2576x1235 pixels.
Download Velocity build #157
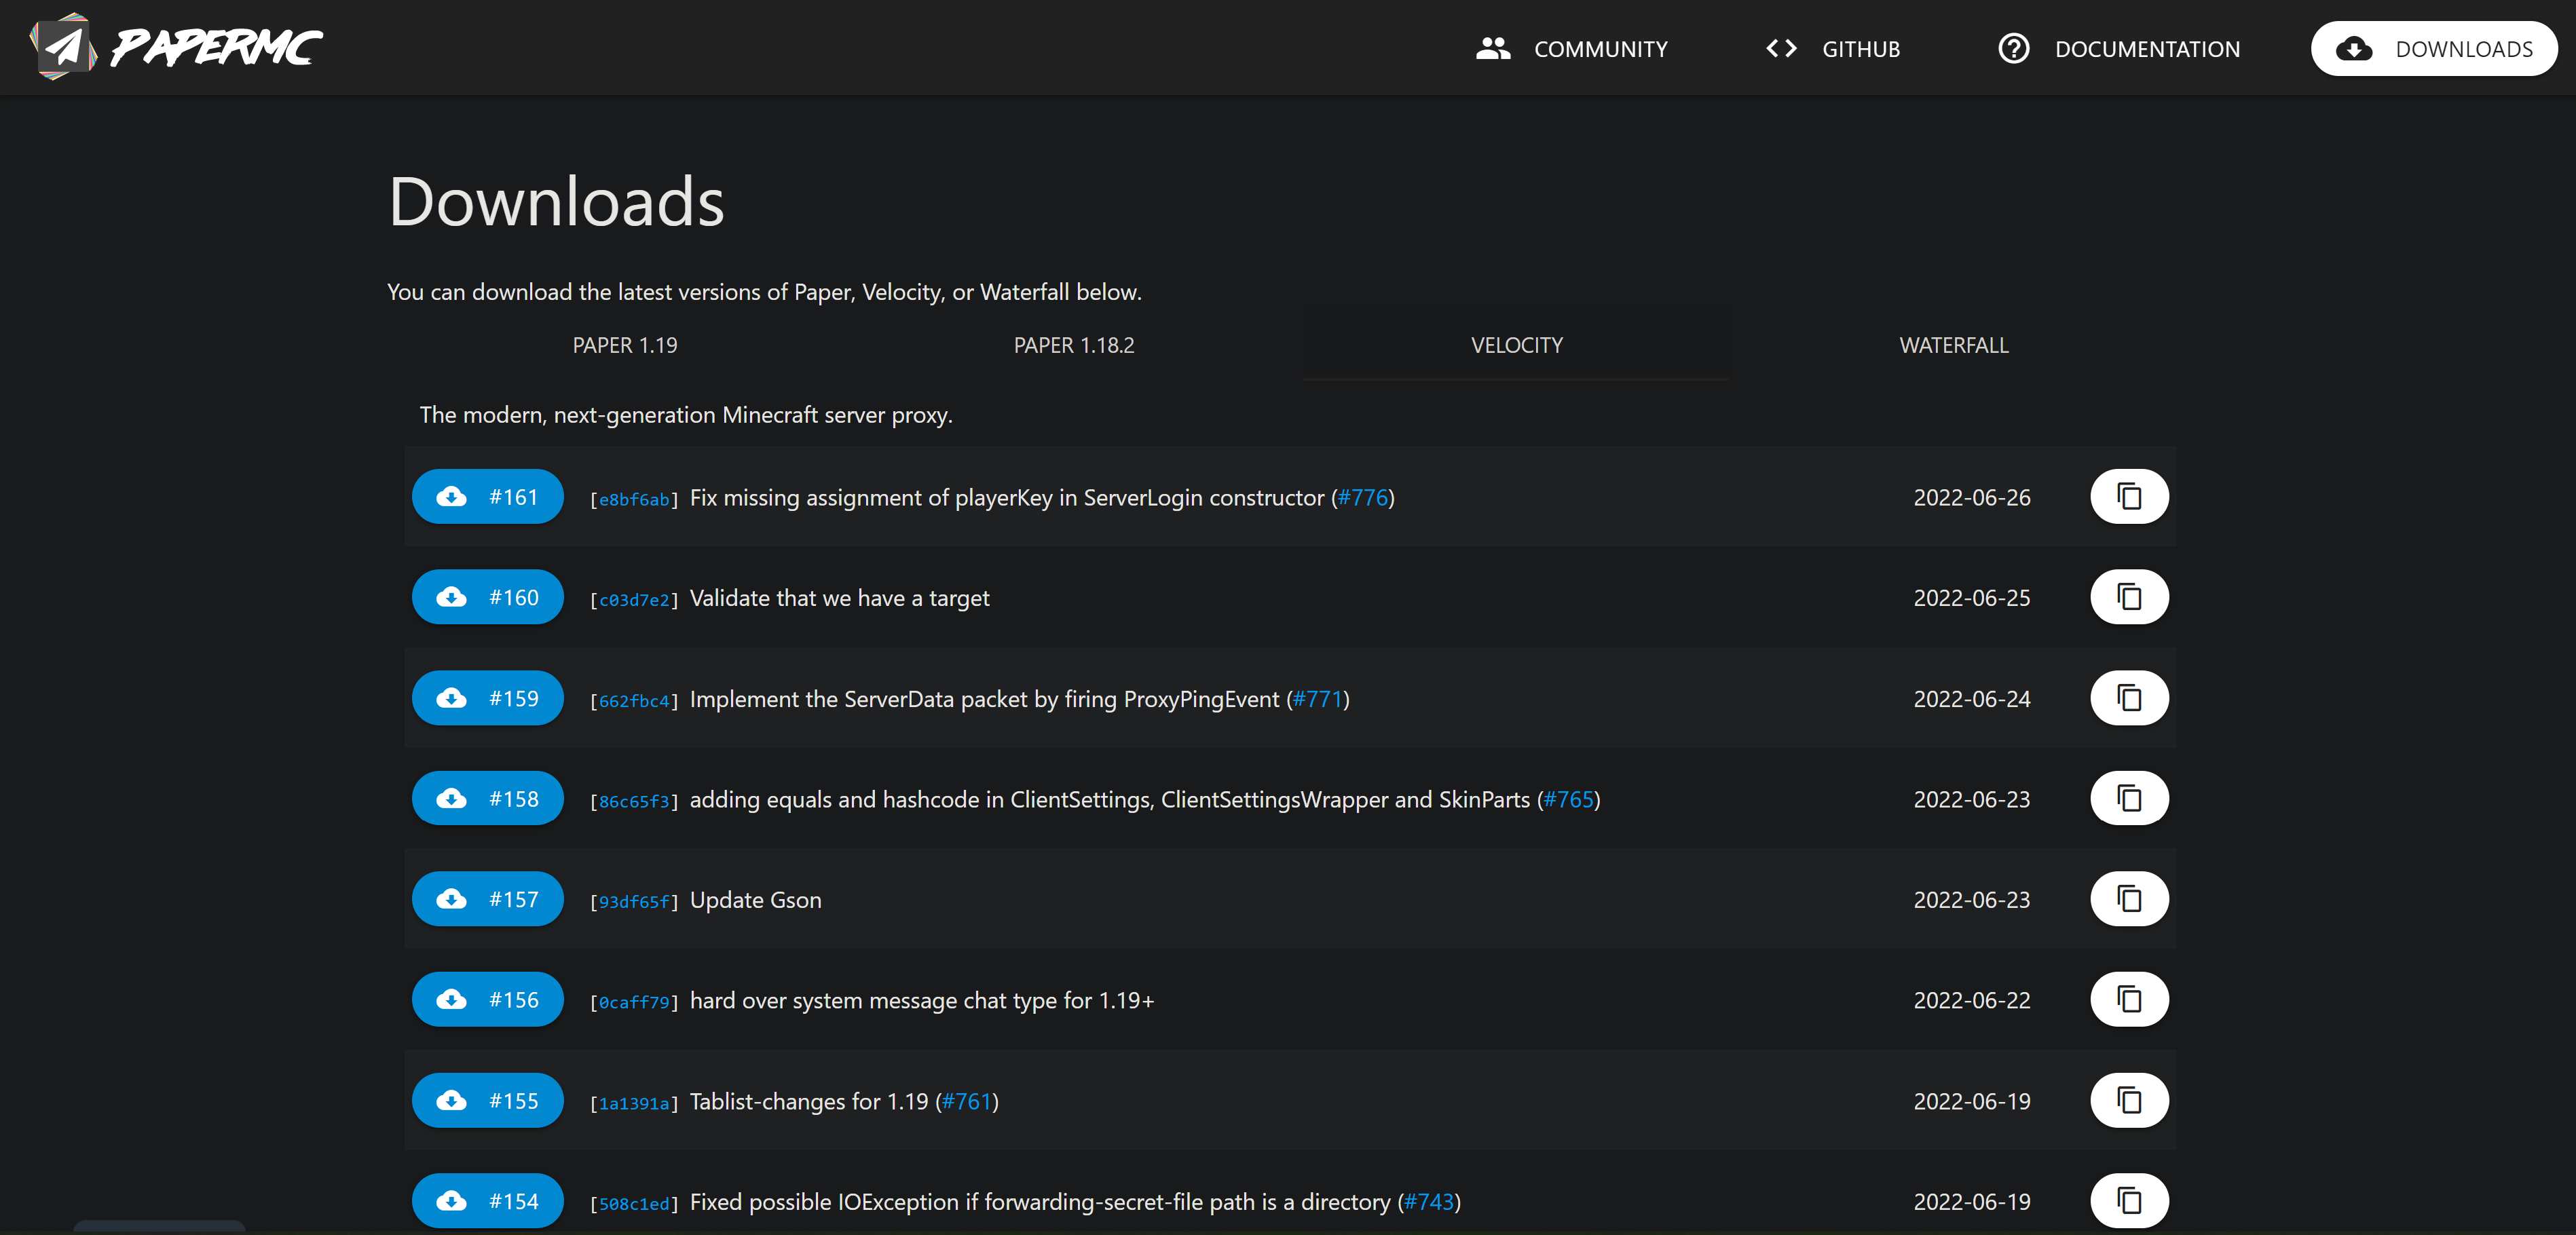point(487,899)
